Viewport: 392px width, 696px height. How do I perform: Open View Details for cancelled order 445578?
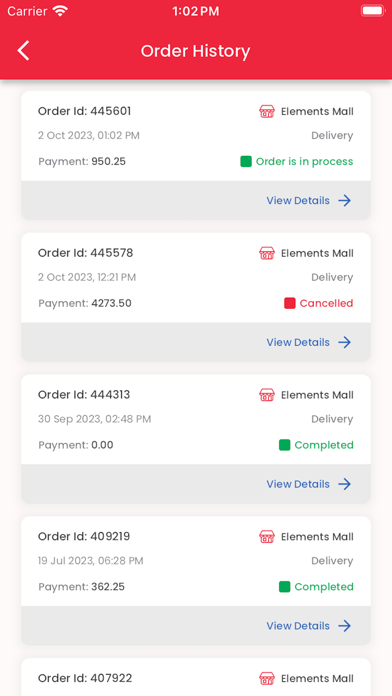click(298, 342)
